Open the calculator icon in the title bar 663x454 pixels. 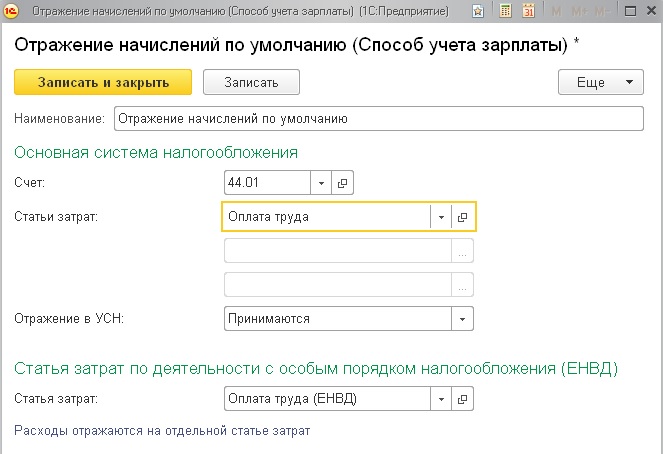coord(505,11)
